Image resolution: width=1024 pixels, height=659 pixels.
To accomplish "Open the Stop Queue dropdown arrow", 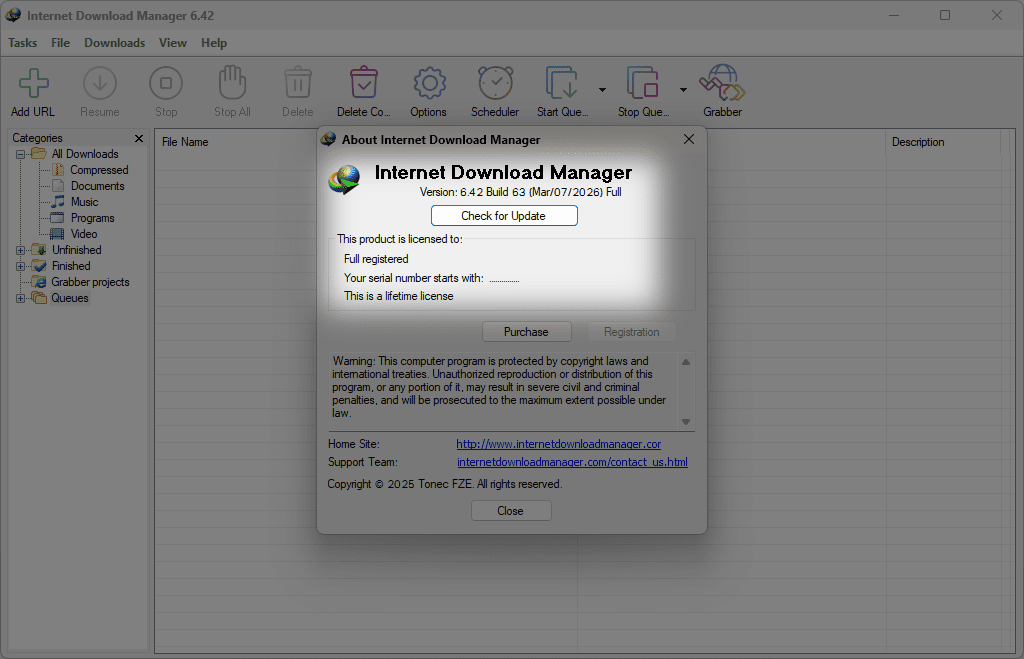I will coord(685,91).
